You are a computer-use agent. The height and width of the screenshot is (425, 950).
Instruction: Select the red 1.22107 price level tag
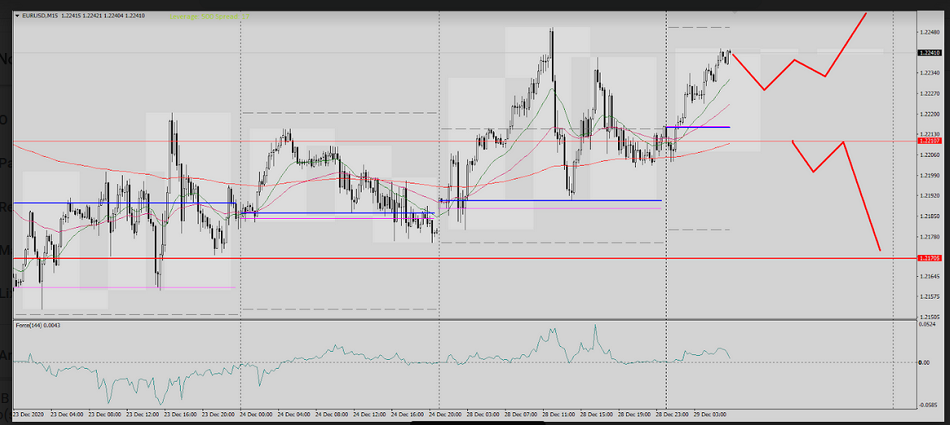(930, 141)
